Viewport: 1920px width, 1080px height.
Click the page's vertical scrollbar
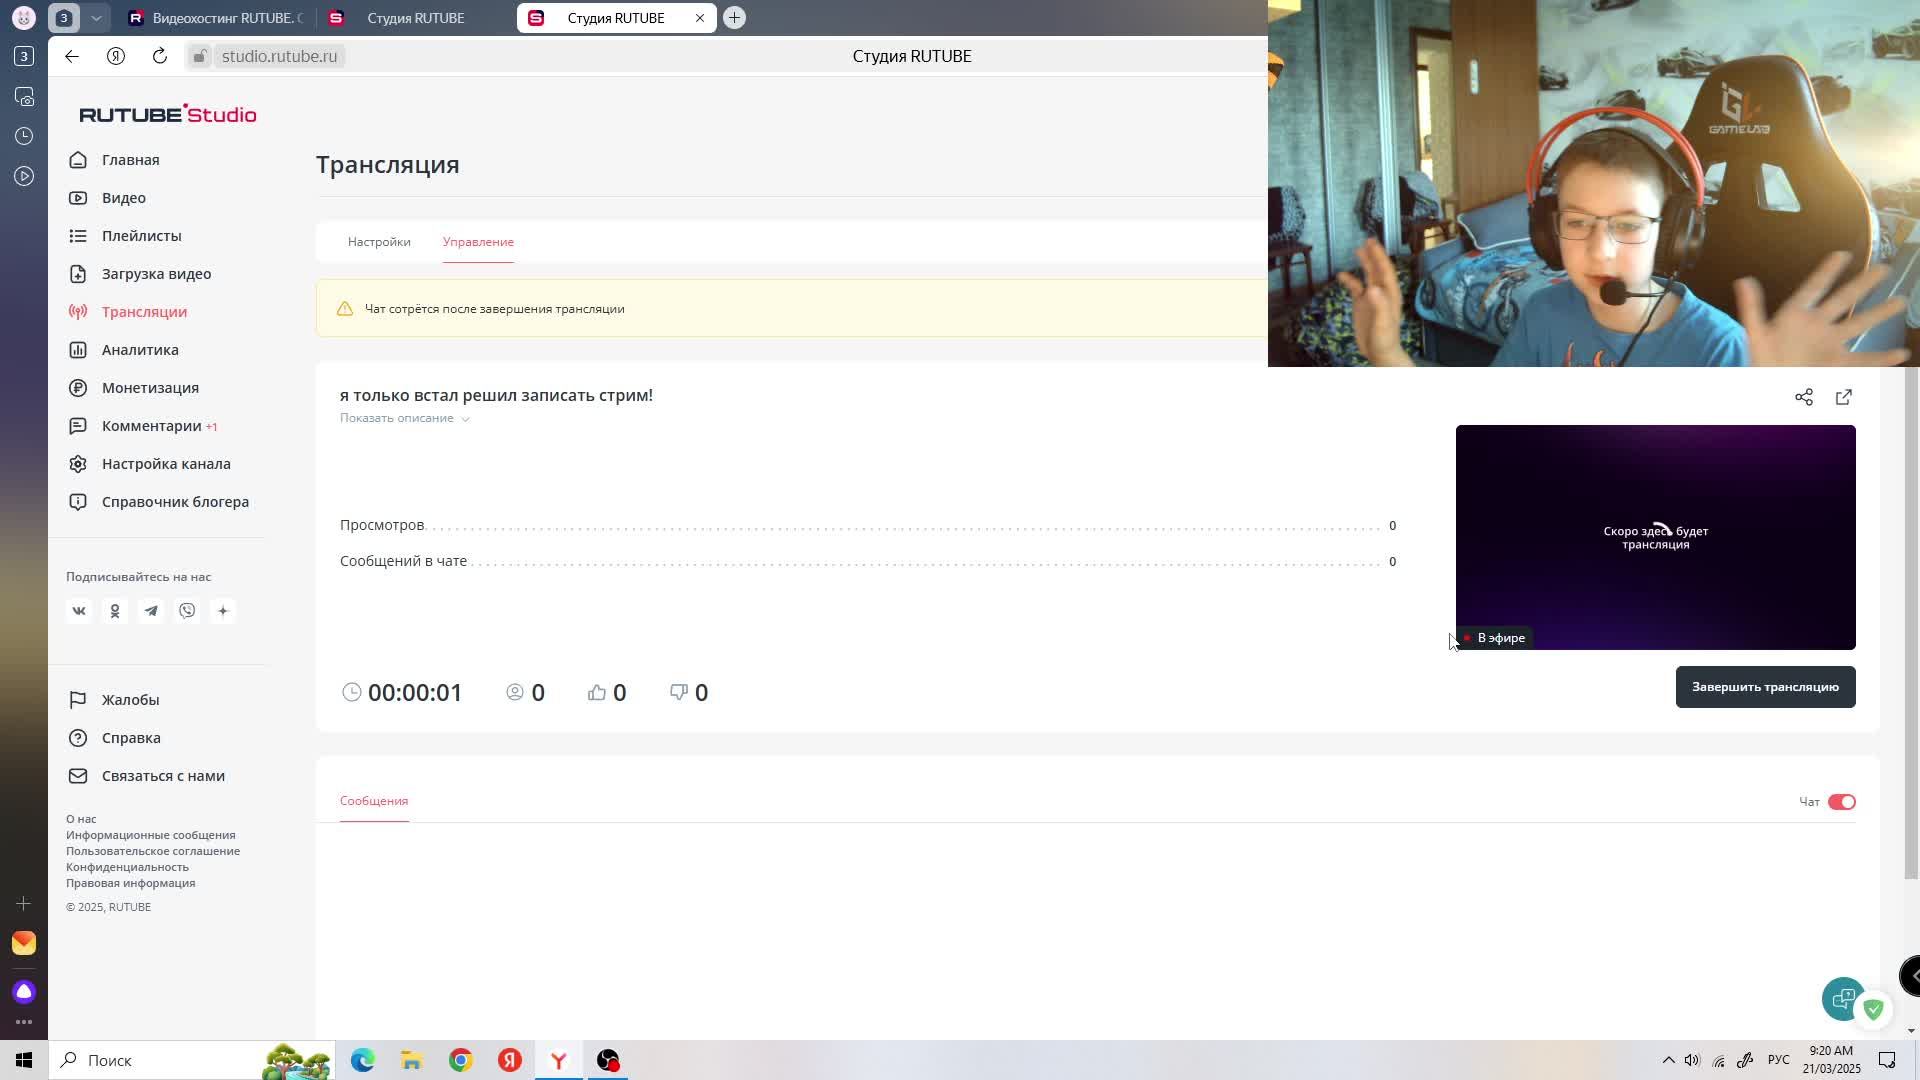pyautogui.click(x=1911, y=620)
